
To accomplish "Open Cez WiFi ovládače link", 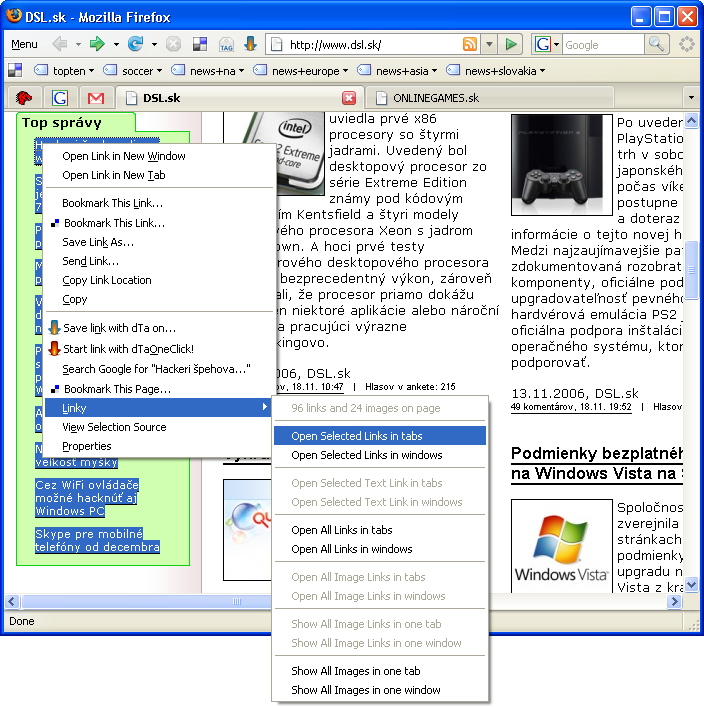I will tap(87, 498).
